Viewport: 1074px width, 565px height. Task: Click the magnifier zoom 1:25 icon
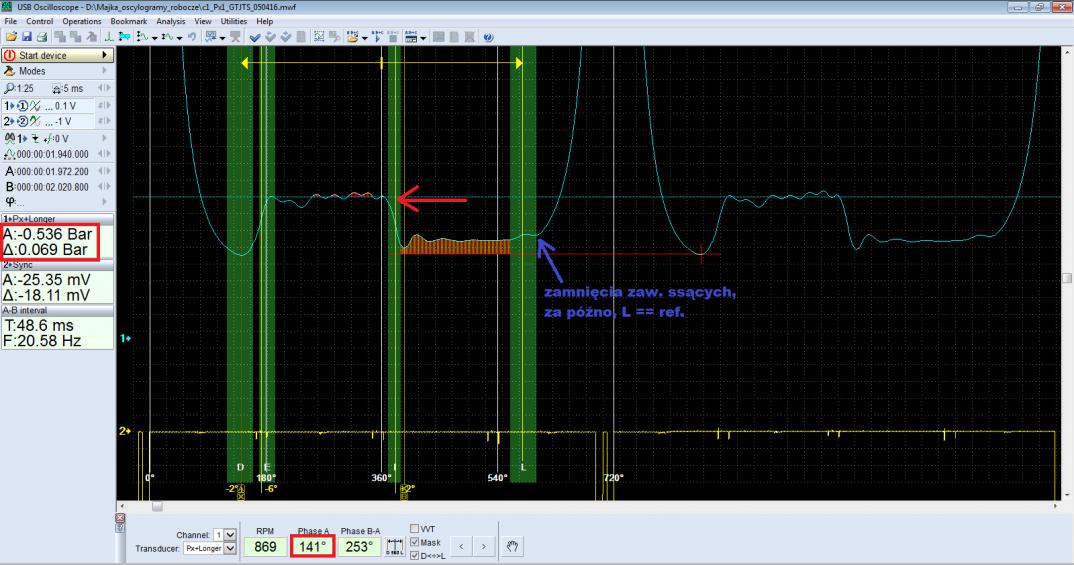pyautogui.click(x=9, y=88)
